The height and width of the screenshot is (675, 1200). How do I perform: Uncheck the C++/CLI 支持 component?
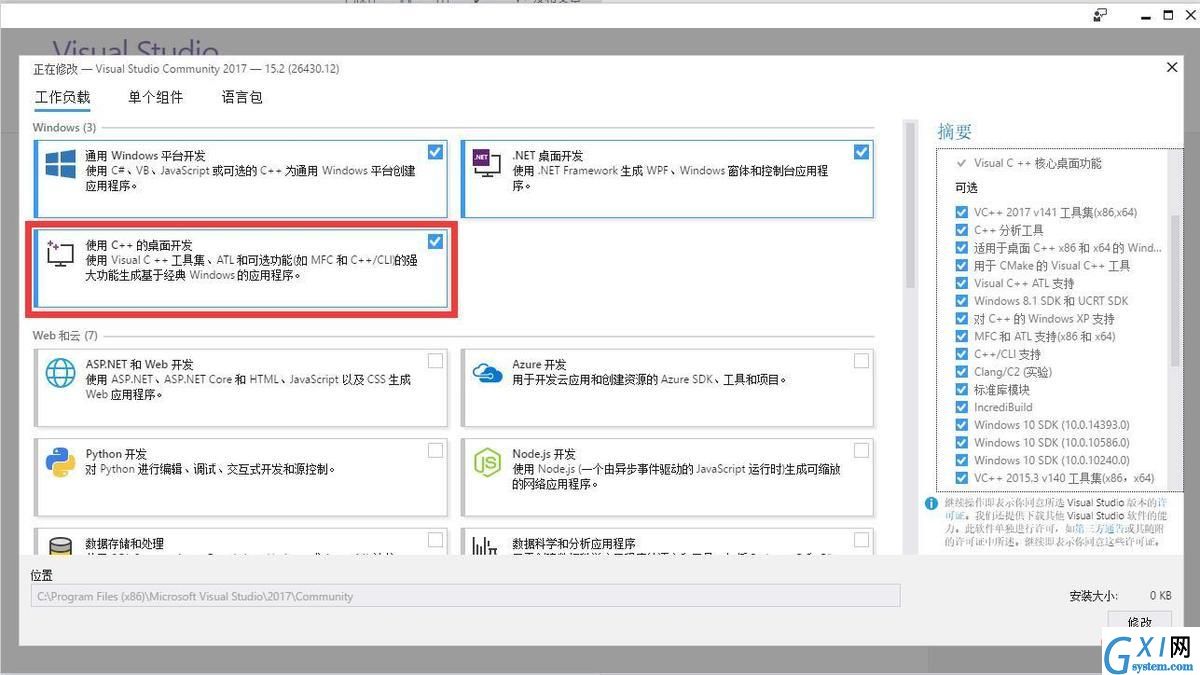coord(962,354)
